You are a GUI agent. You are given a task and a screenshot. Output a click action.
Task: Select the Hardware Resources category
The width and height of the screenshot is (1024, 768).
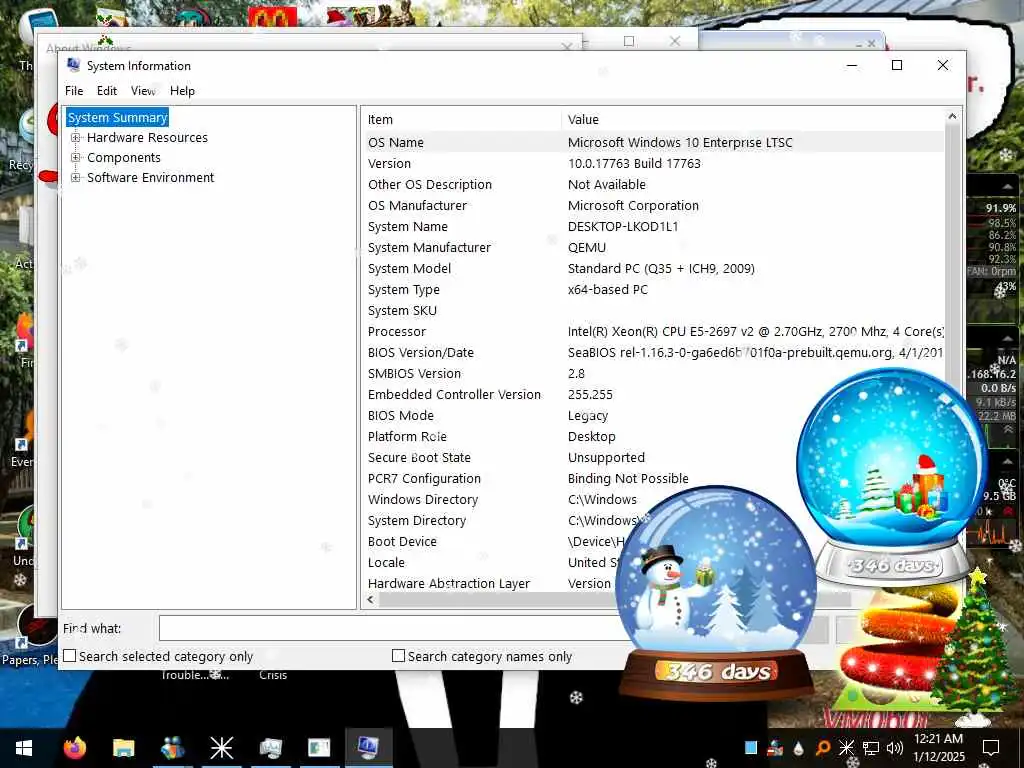point(148,138)
